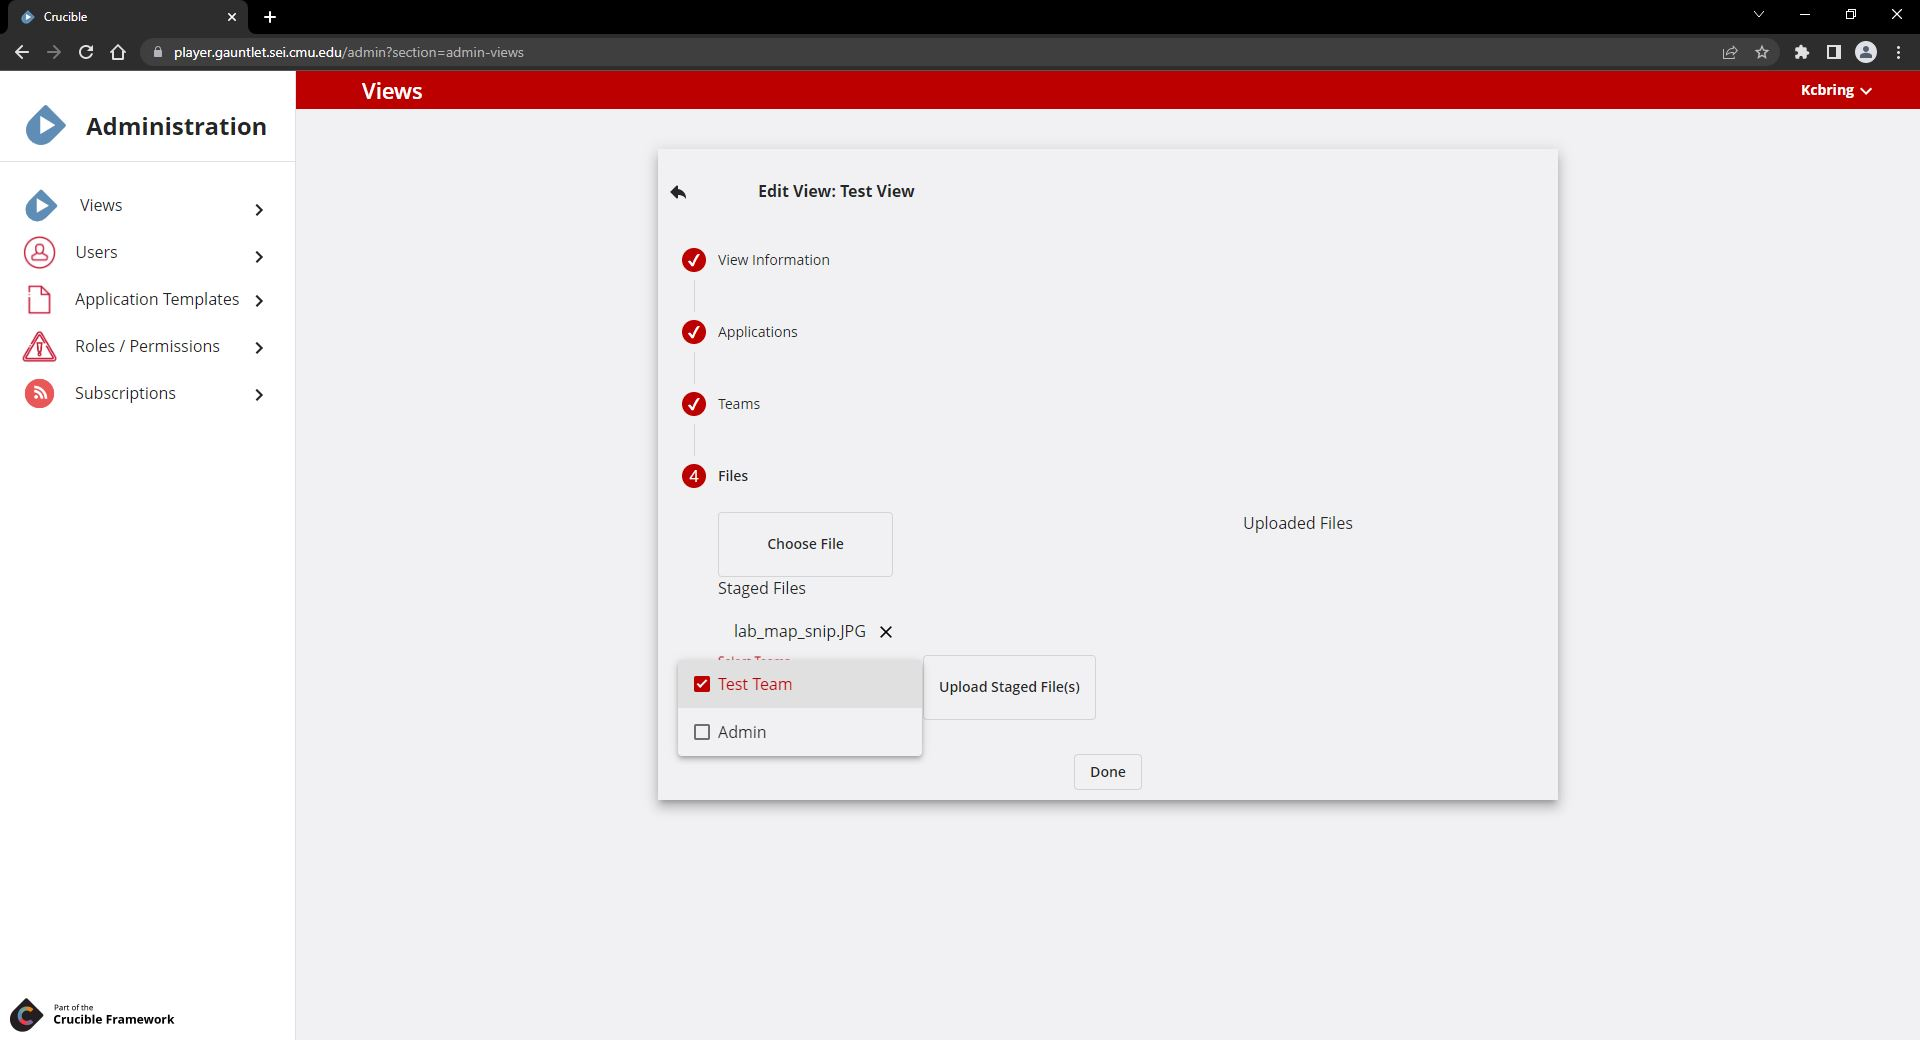Click the Application Templates document icon
1920x1040 pixels.
pos(38,299)
